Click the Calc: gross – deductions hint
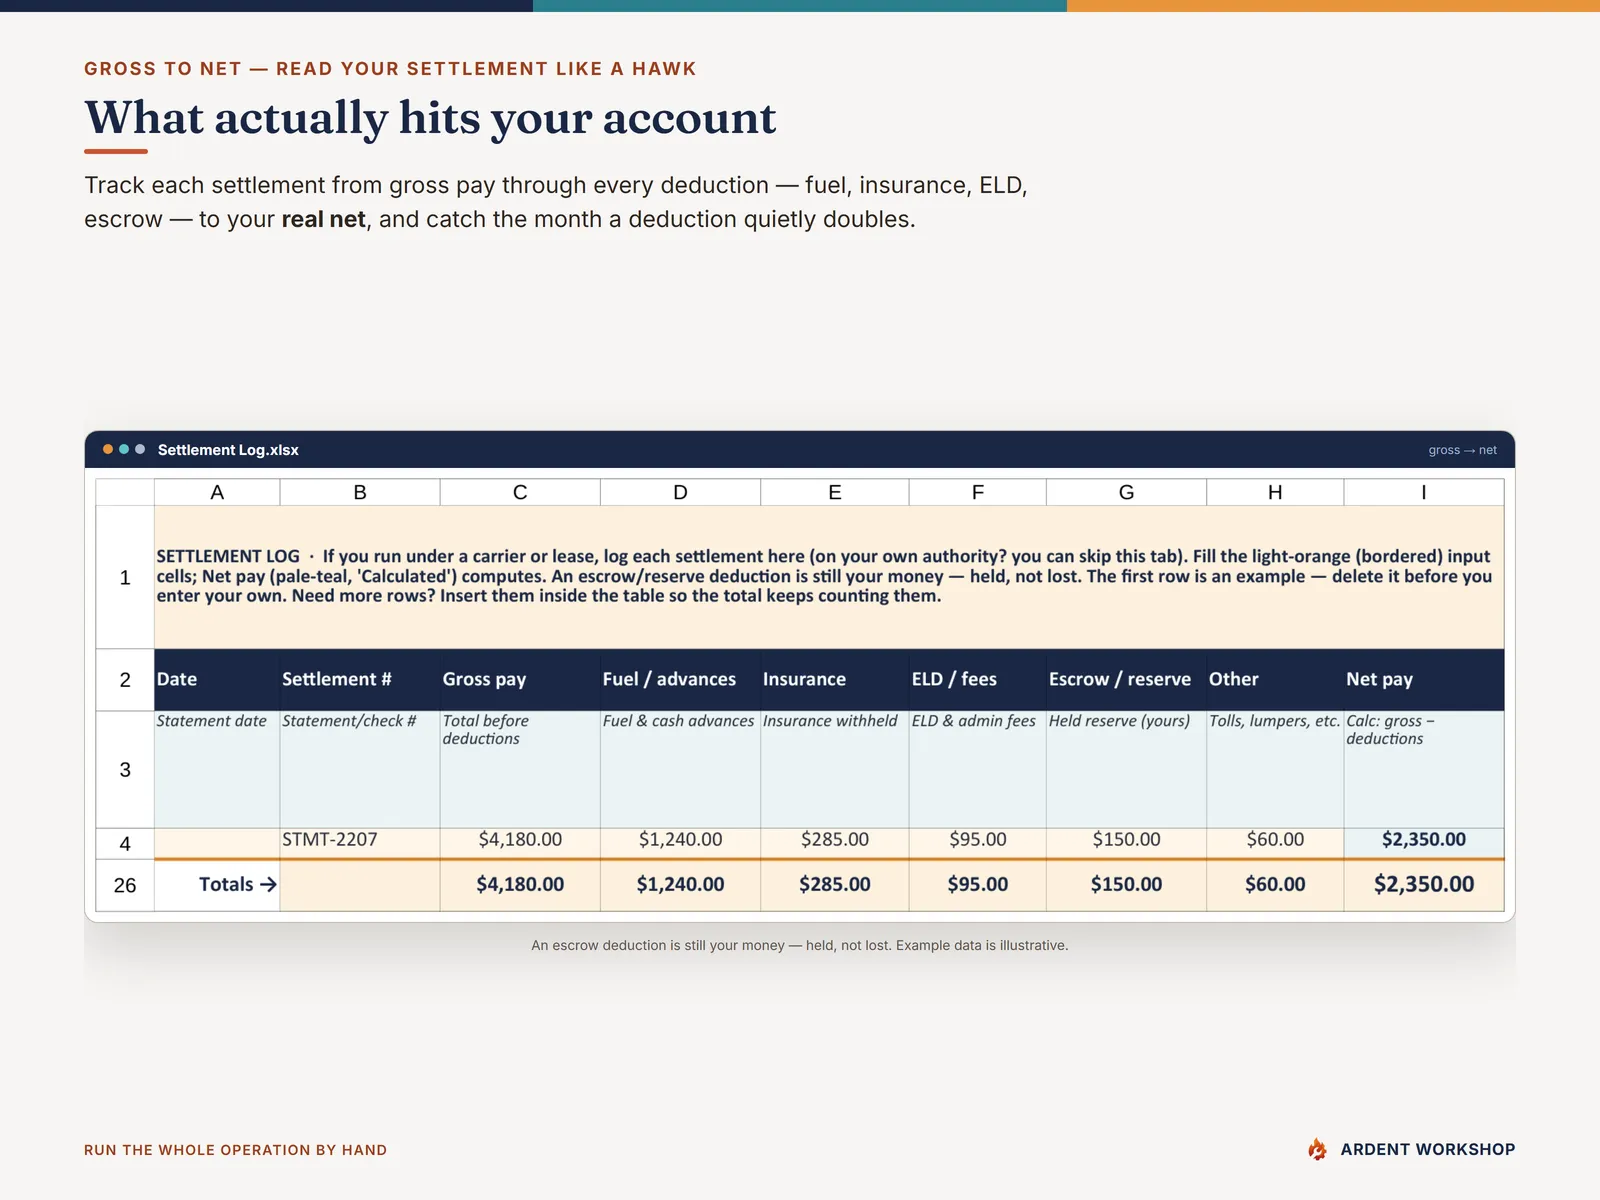Image resolution: width=1600 pixels, height=1200 pixels. [1424, 769]
